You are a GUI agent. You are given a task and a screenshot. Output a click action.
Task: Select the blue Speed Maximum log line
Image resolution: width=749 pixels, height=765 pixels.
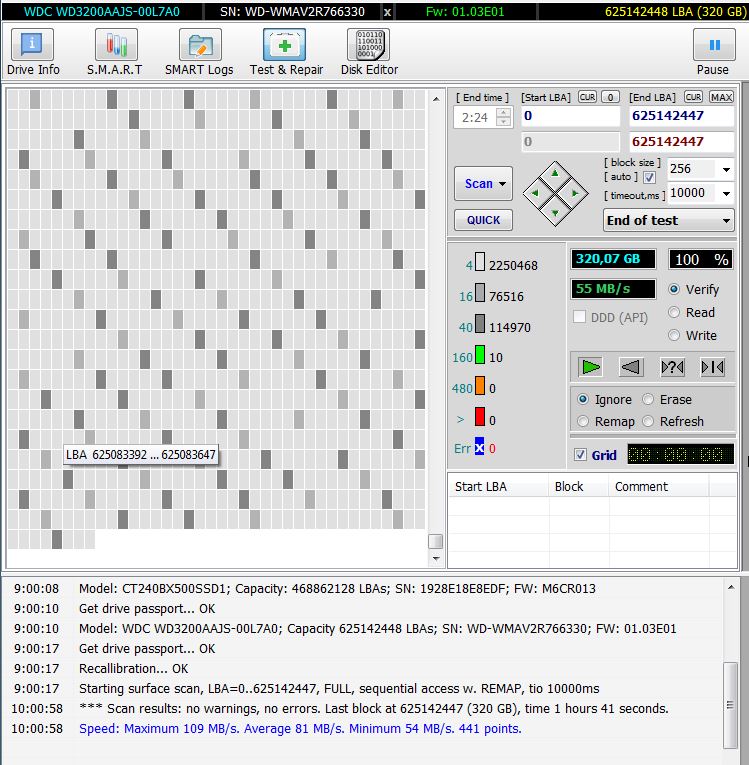click(300, 729)
